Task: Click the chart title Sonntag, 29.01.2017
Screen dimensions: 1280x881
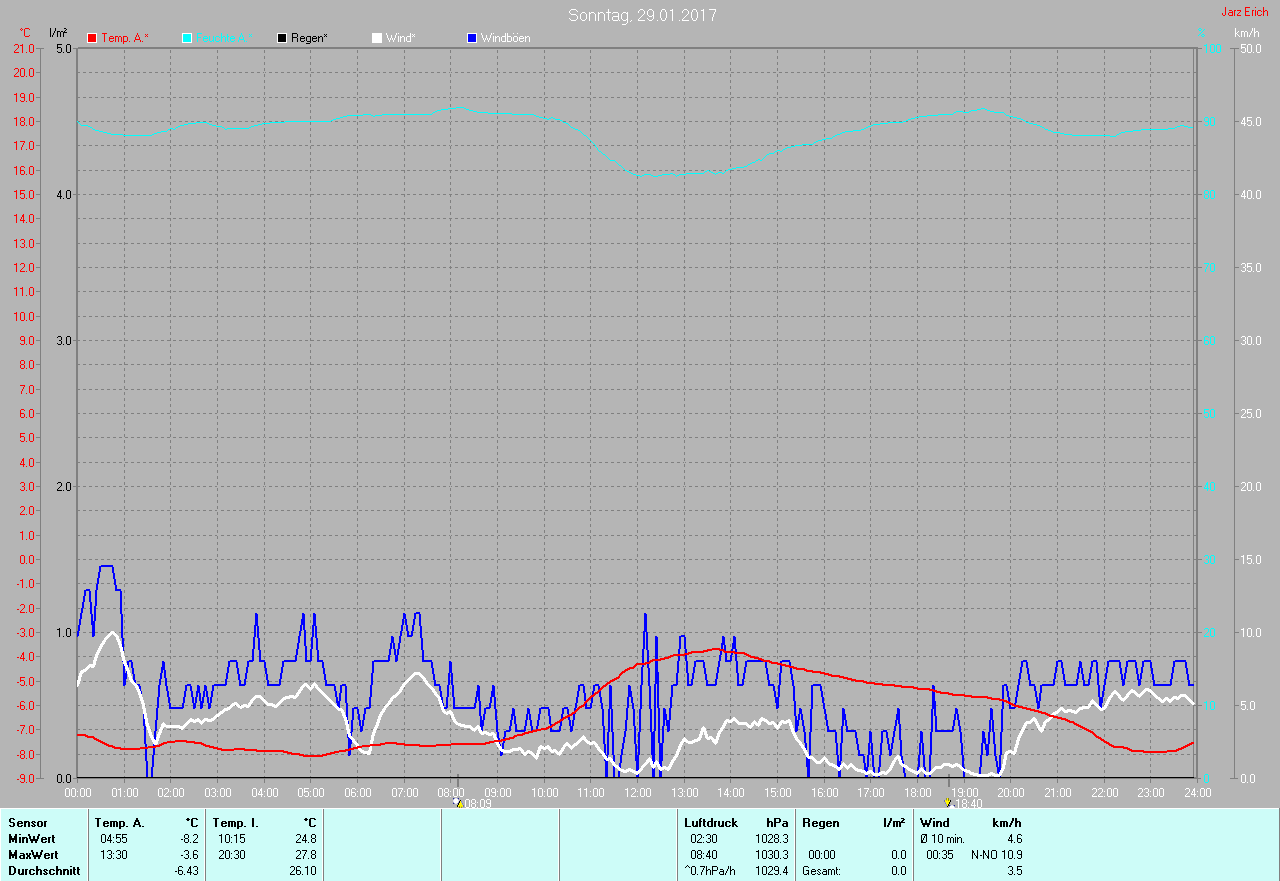Action: coord(642,15)
